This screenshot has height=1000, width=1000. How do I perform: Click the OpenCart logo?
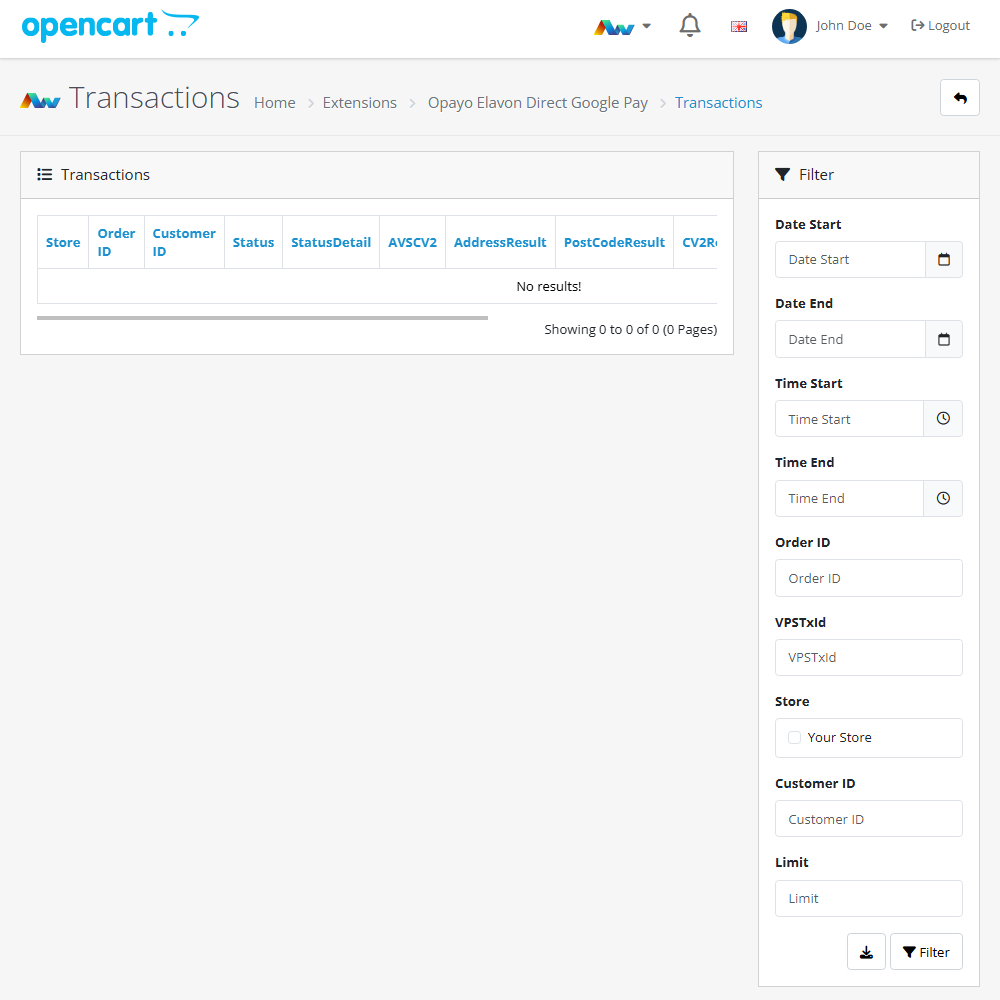click(x=110, y=26)
